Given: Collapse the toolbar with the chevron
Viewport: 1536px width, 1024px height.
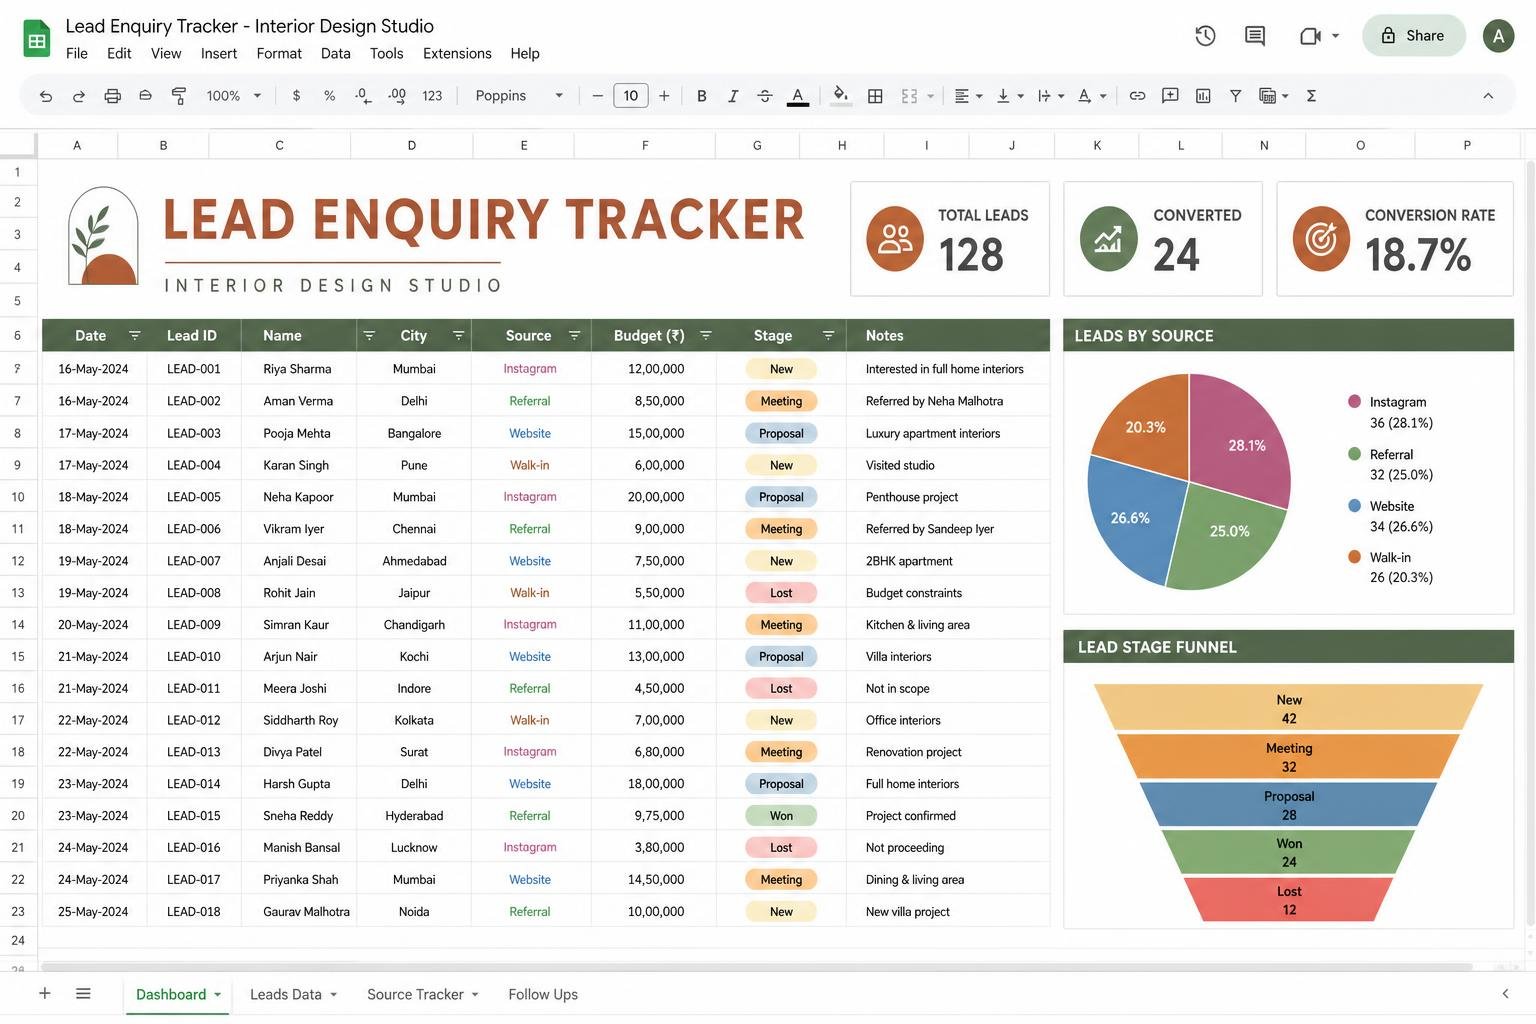Looking at the screenshot, I should tap(1488, 96).
